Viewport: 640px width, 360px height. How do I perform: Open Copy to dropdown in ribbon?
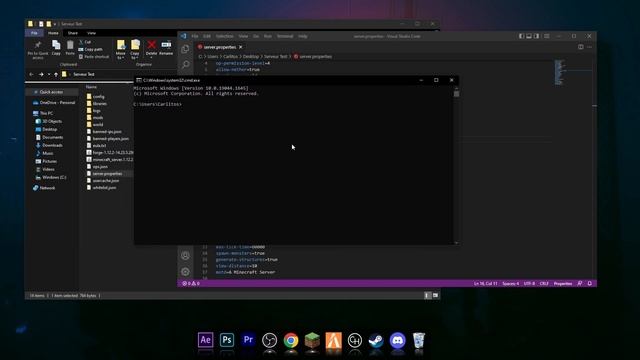point(135,50)
